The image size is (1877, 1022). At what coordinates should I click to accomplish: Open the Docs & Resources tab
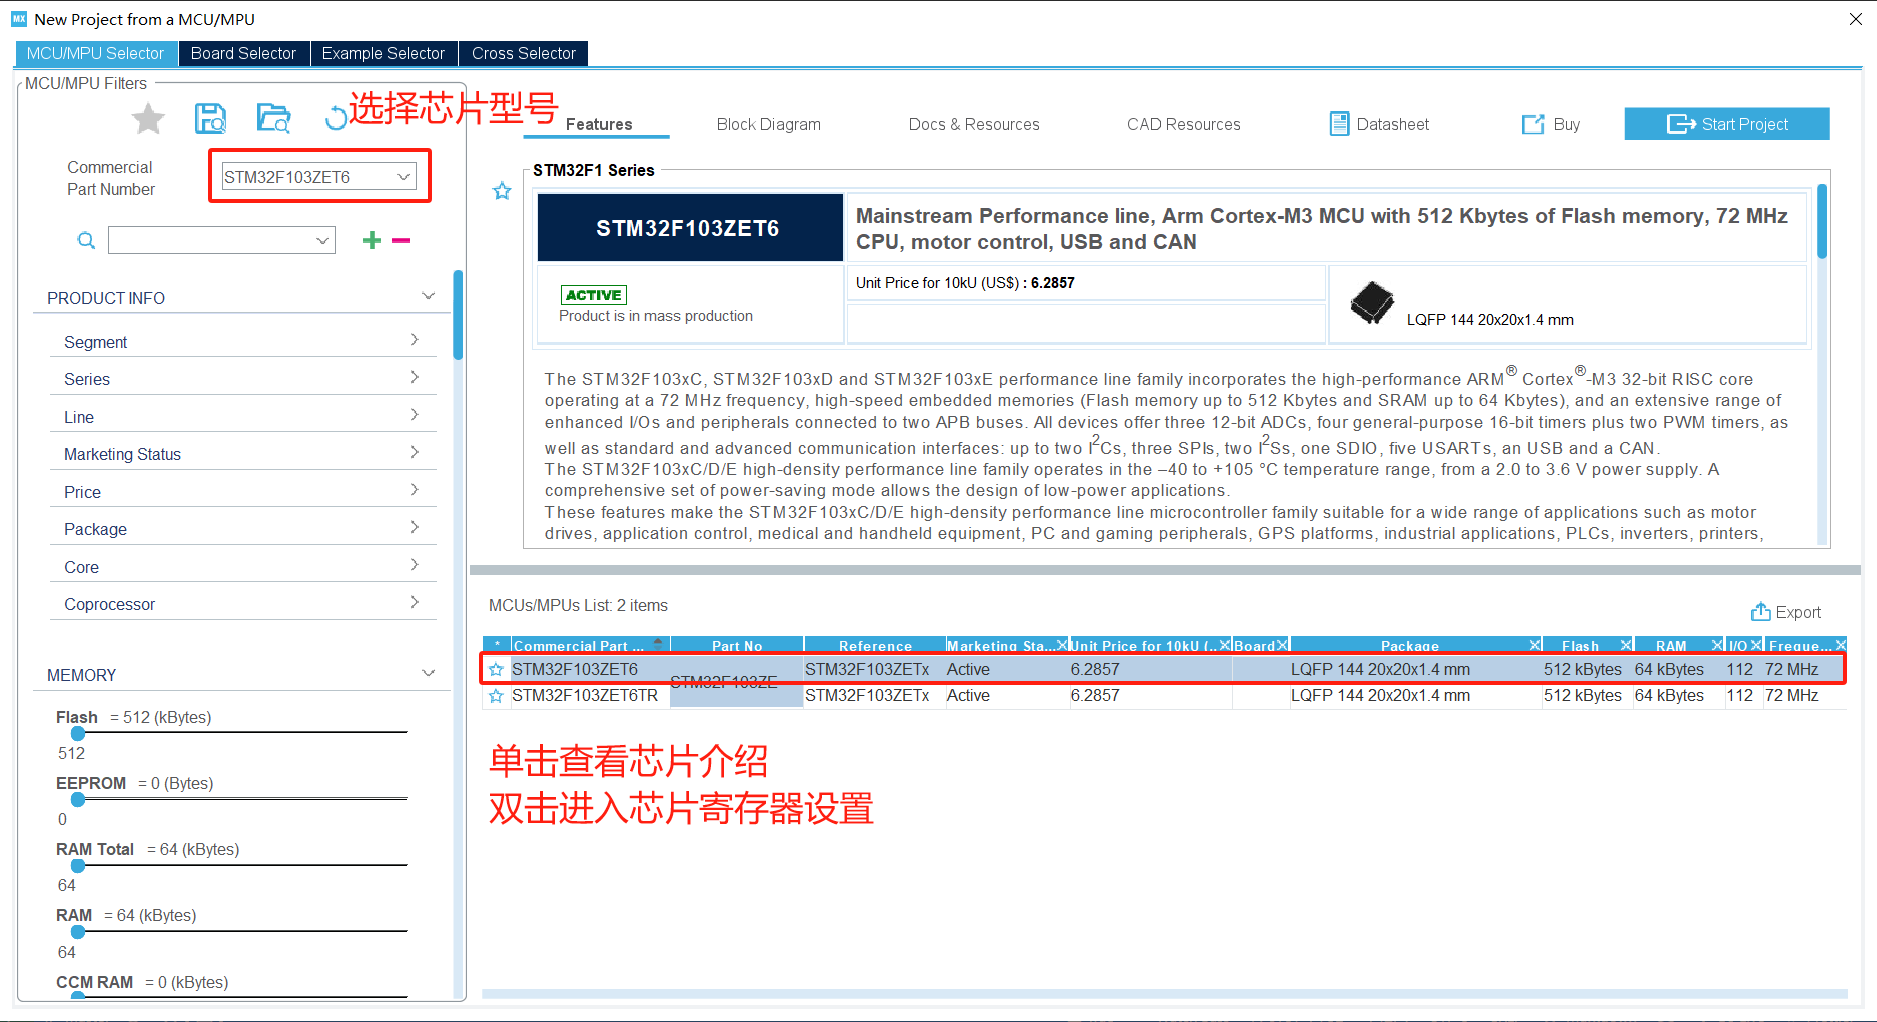(974, 124)
